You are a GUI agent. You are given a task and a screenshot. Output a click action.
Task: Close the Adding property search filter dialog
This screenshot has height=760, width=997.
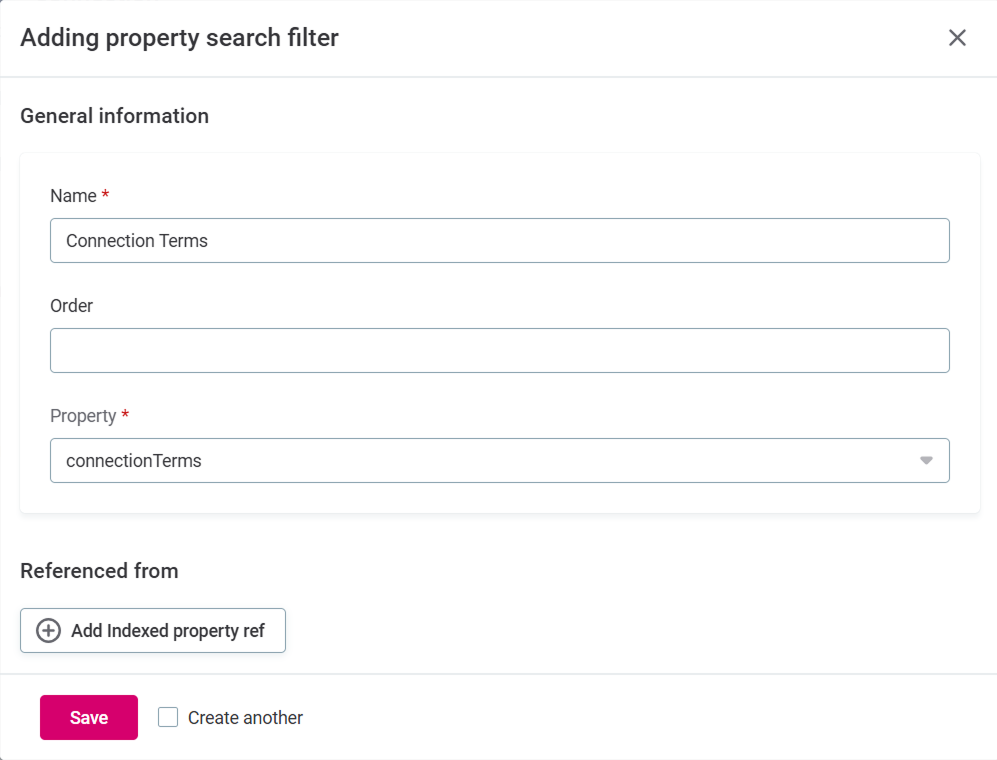pos(957,38)
